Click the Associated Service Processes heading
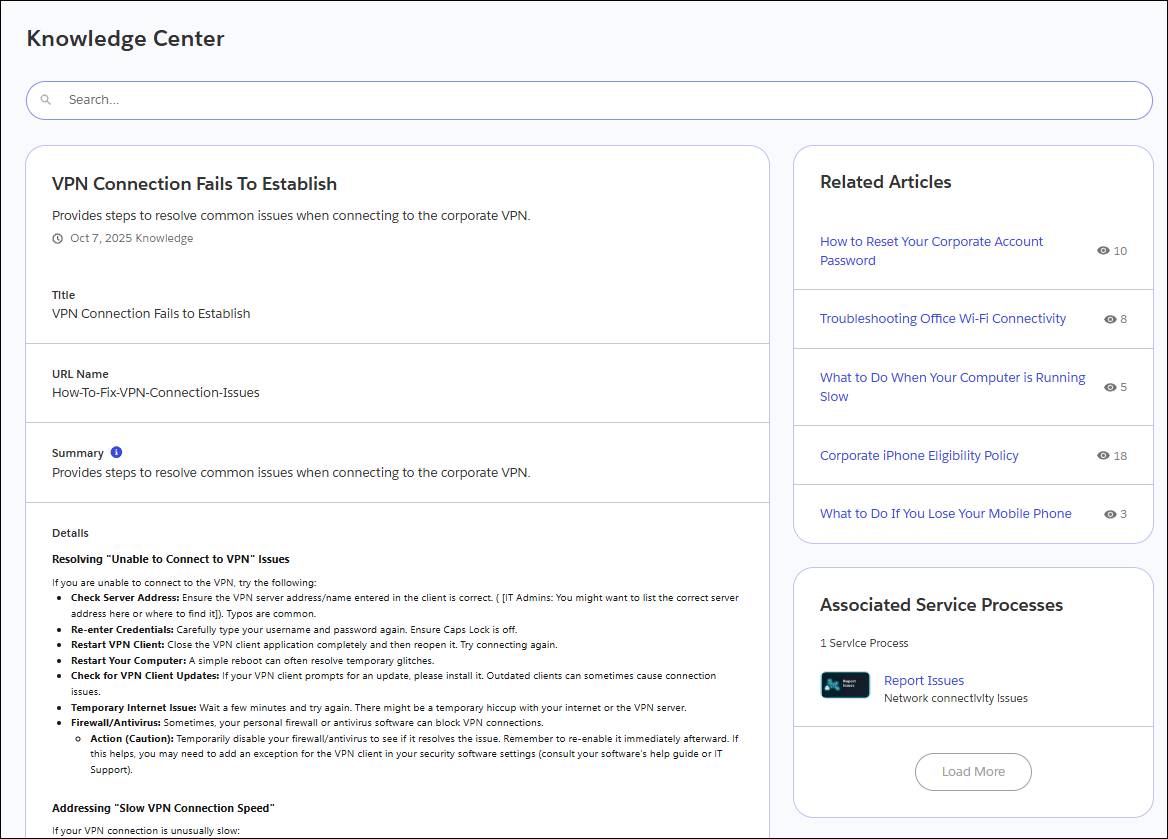The height and width of the screenshot is (839, 1168). pyautogui.click(x=942, y=605)
